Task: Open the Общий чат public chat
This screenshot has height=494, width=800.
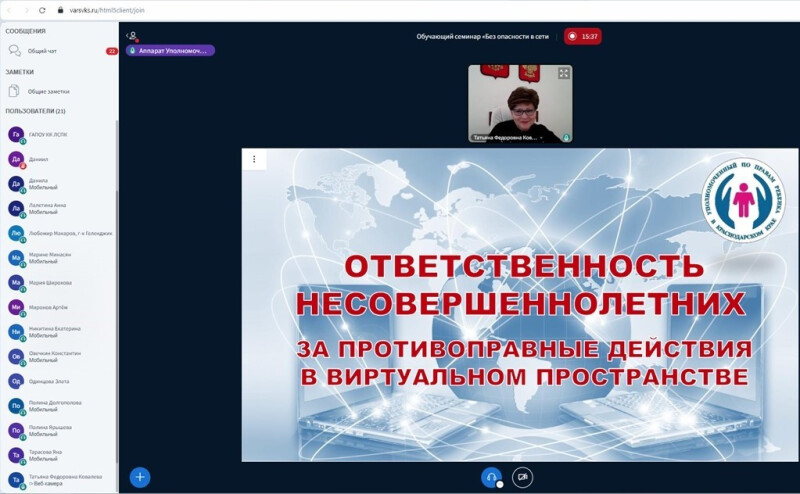Action: 42,50
